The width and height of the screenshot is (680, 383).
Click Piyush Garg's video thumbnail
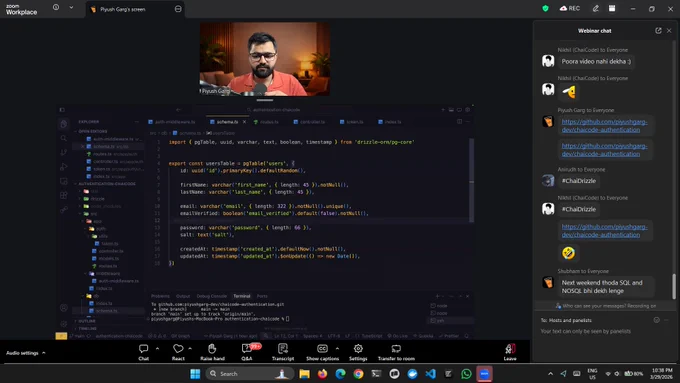tap(265, 59)
